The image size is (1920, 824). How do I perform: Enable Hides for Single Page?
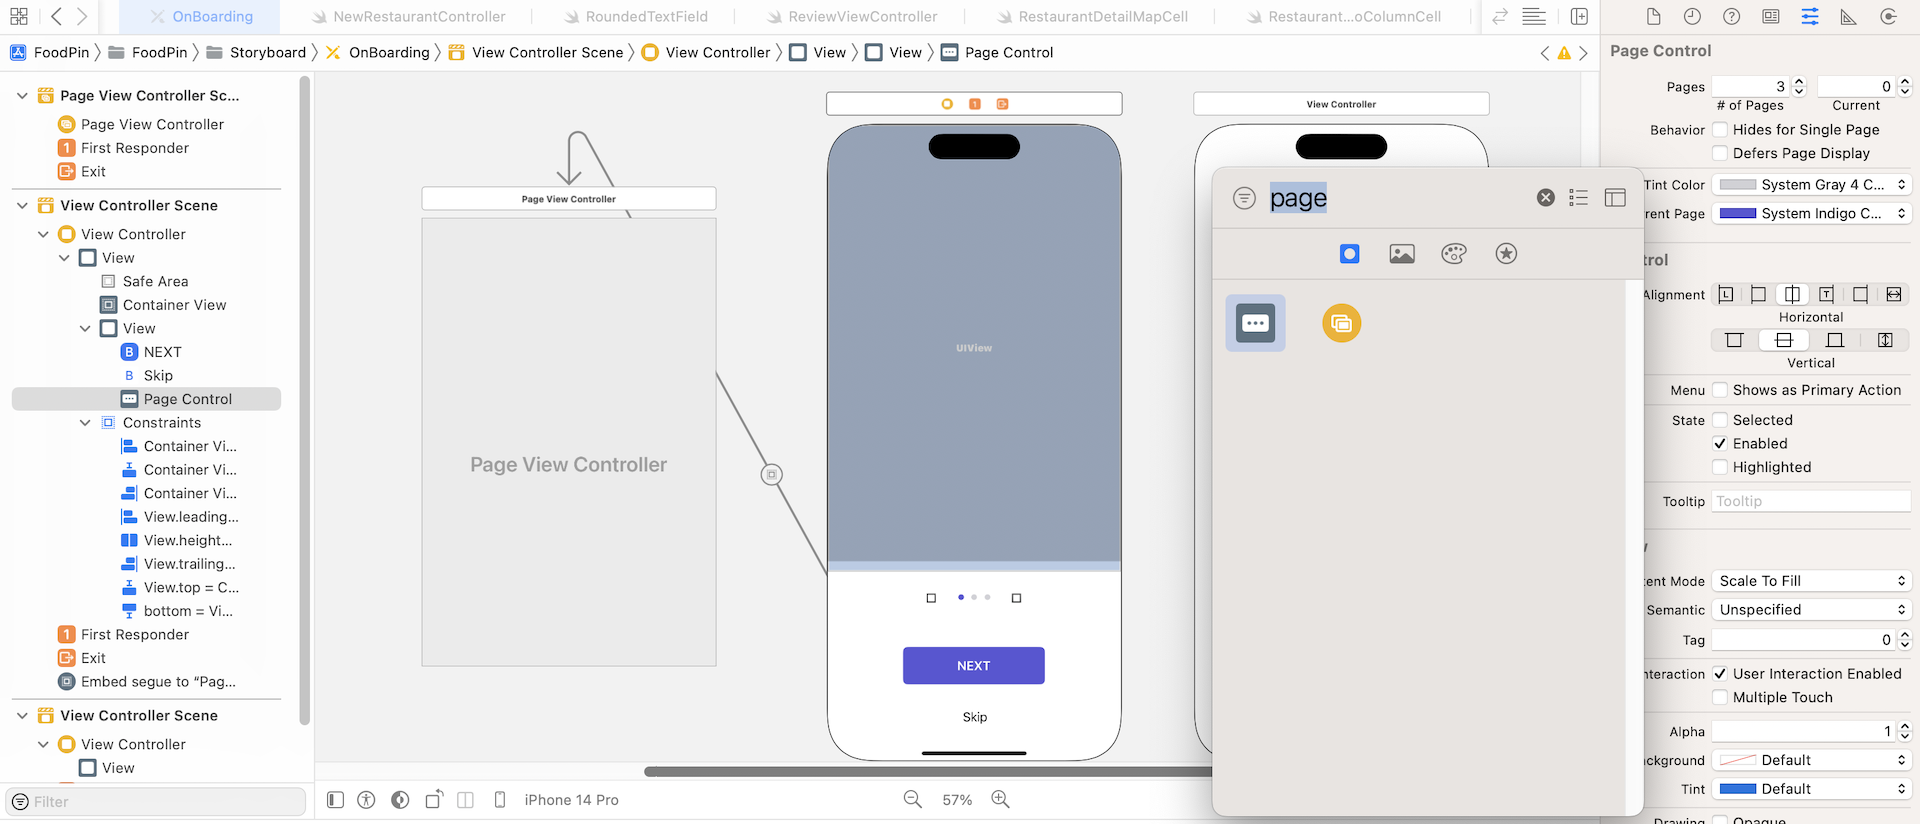pos(1720,129)
